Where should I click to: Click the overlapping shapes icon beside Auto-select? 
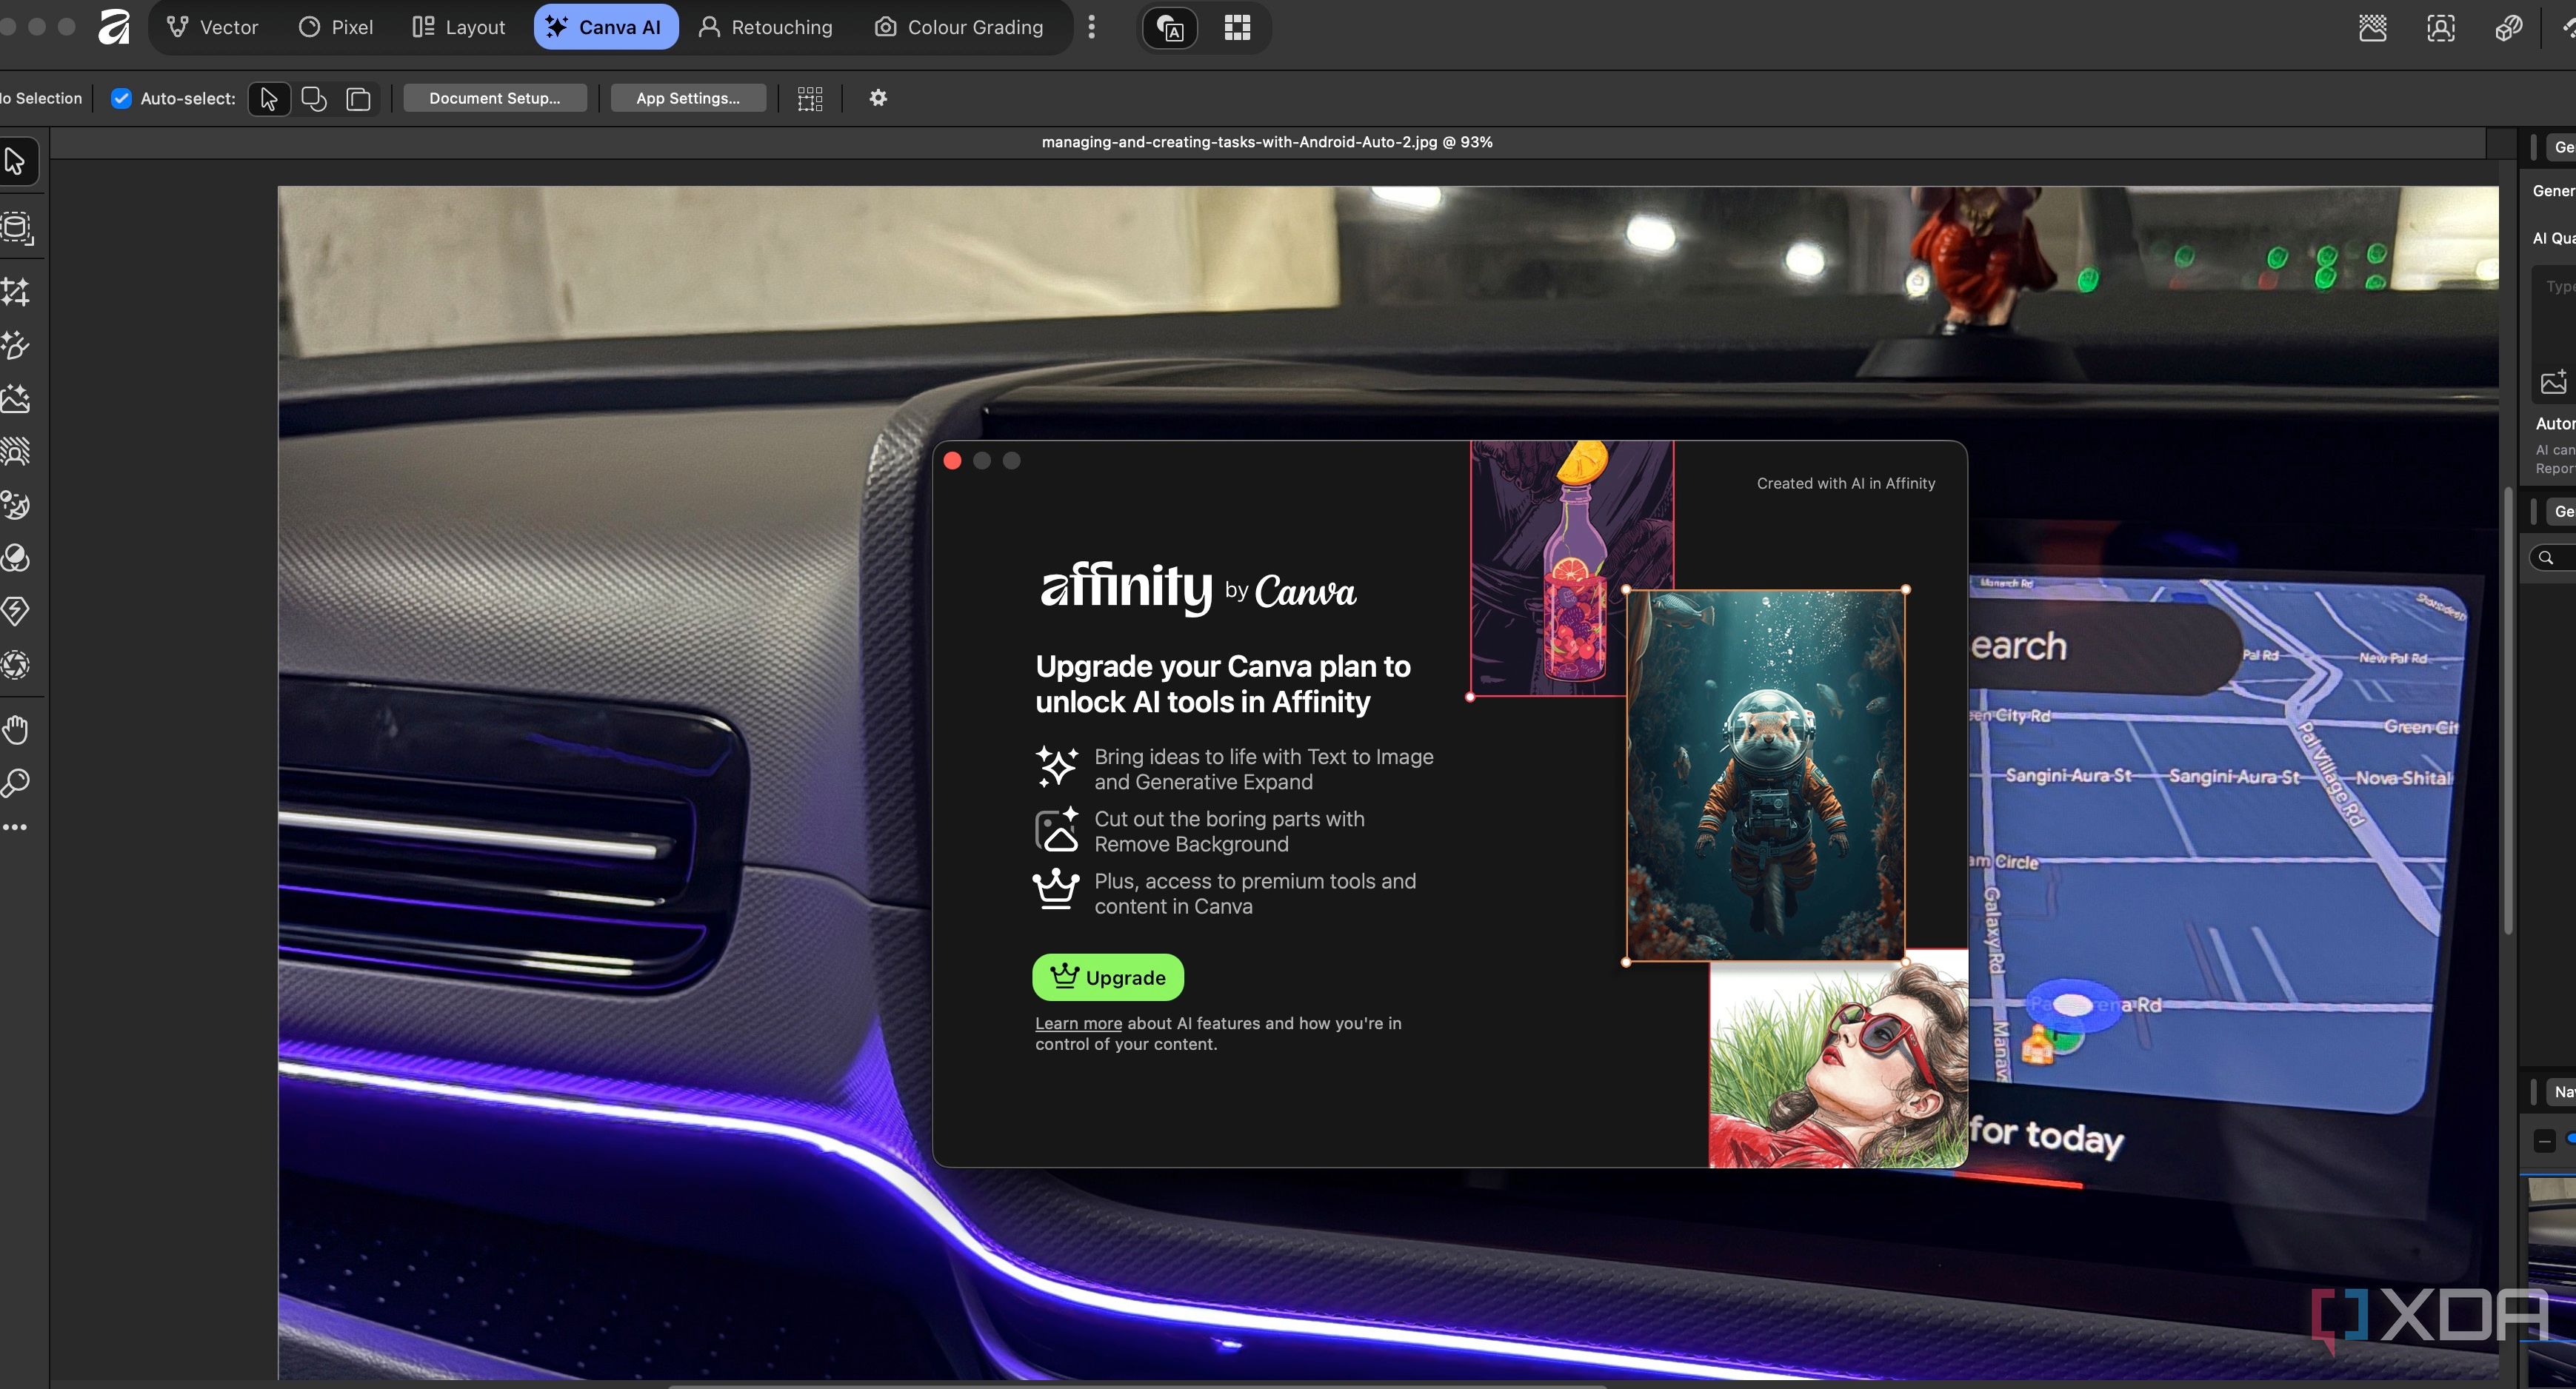pyautogui.click(x=314, y=98)
